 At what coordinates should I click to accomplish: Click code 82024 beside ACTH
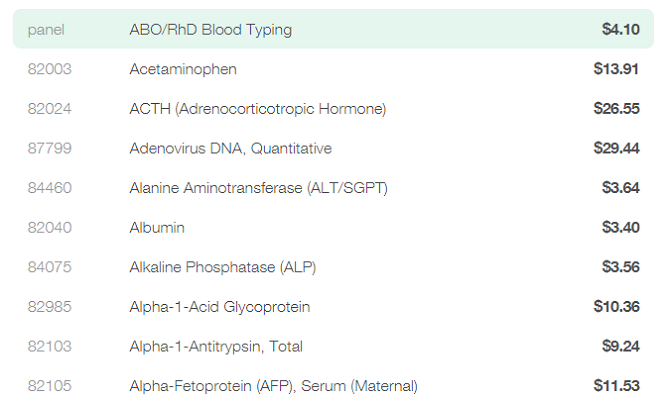49,109
